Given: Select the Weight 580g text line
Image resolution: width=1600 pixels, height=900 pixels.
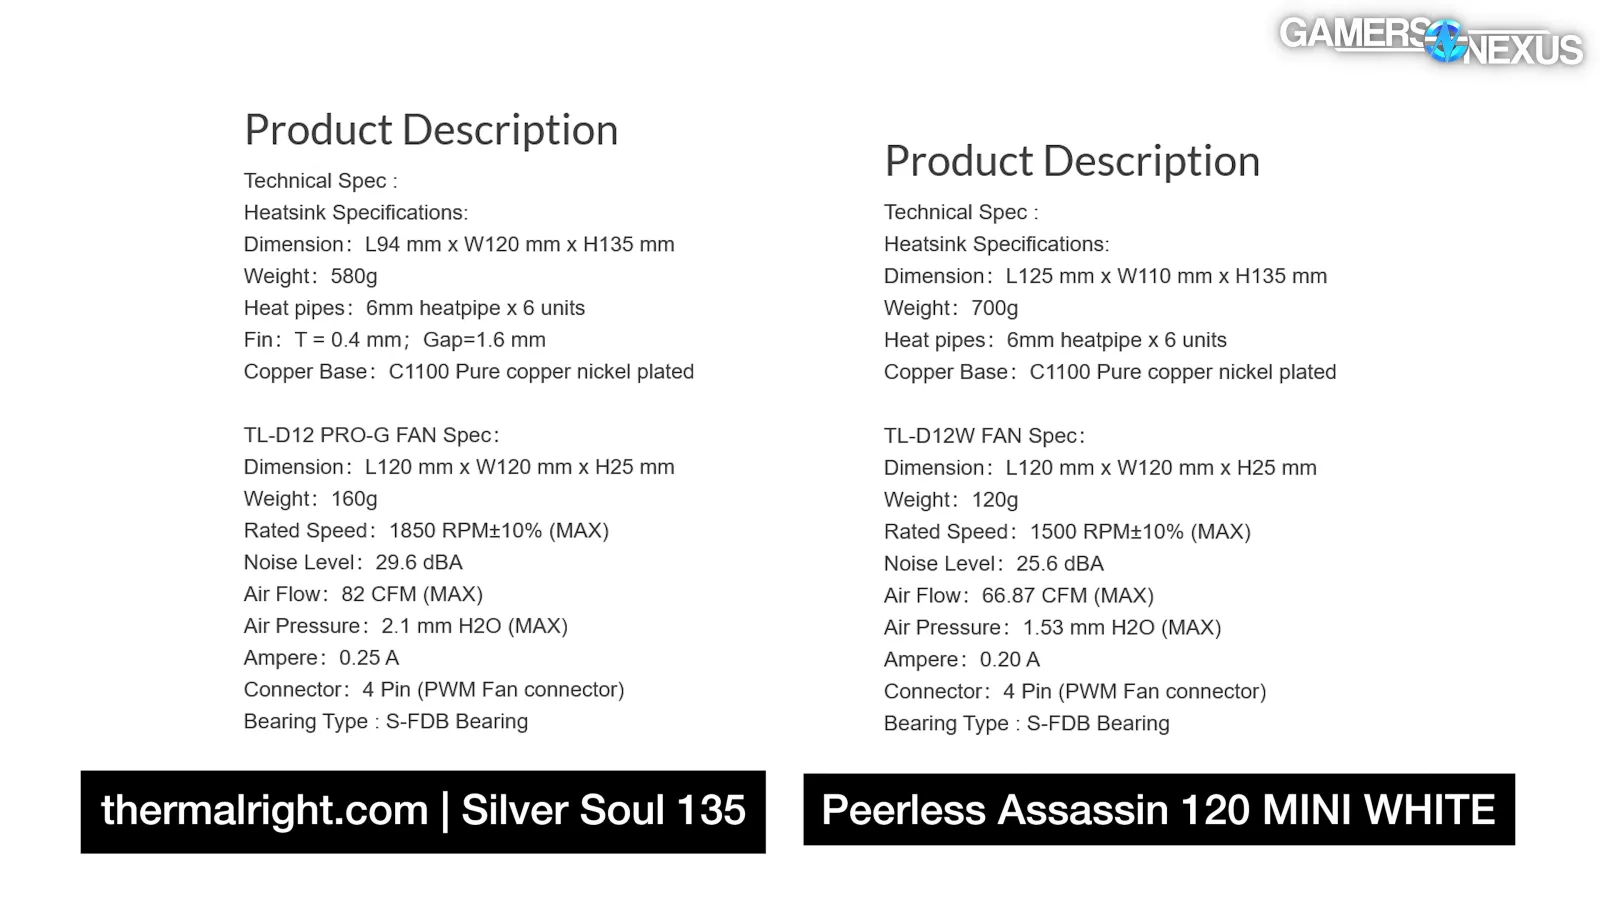Looking at the screenshot, I should pyautogui.click(x=310, y=276).
